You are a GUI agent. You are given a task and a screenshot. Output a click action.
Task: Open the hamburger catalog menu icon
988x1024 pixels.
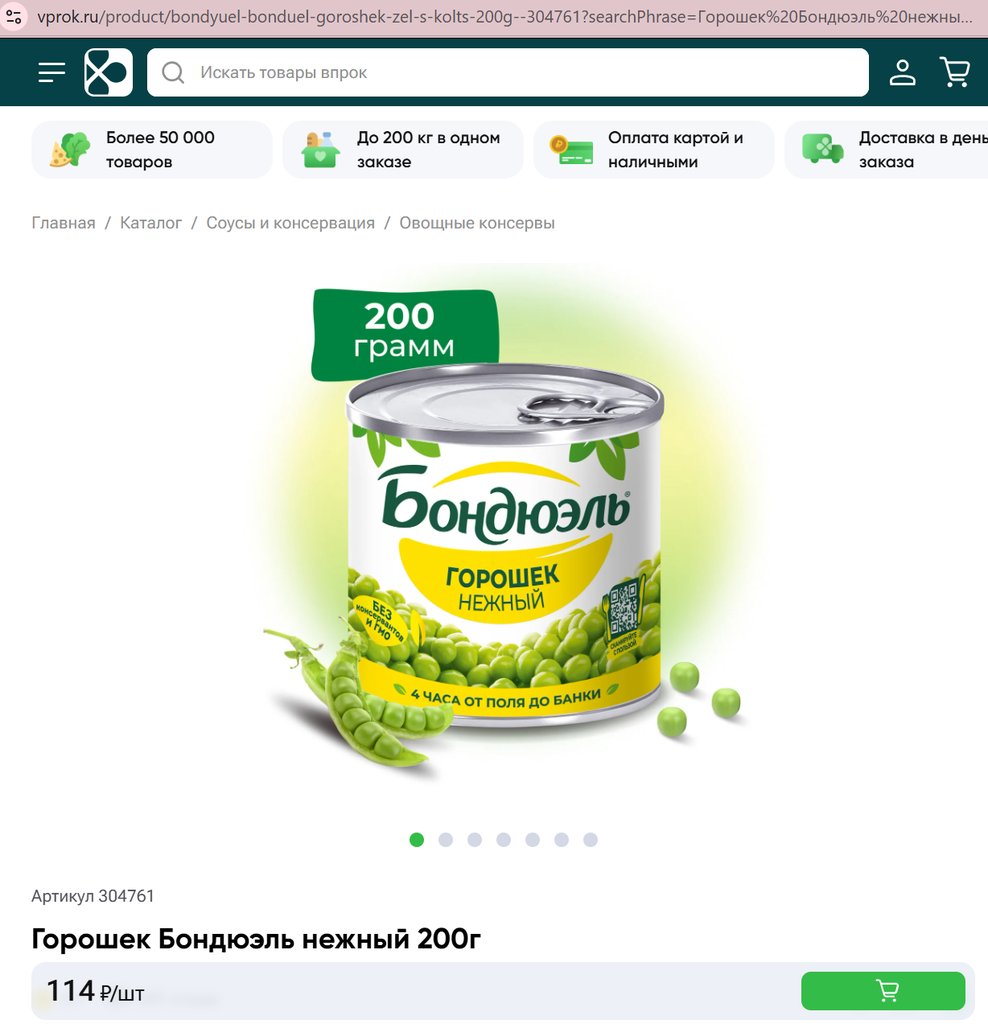52,72
